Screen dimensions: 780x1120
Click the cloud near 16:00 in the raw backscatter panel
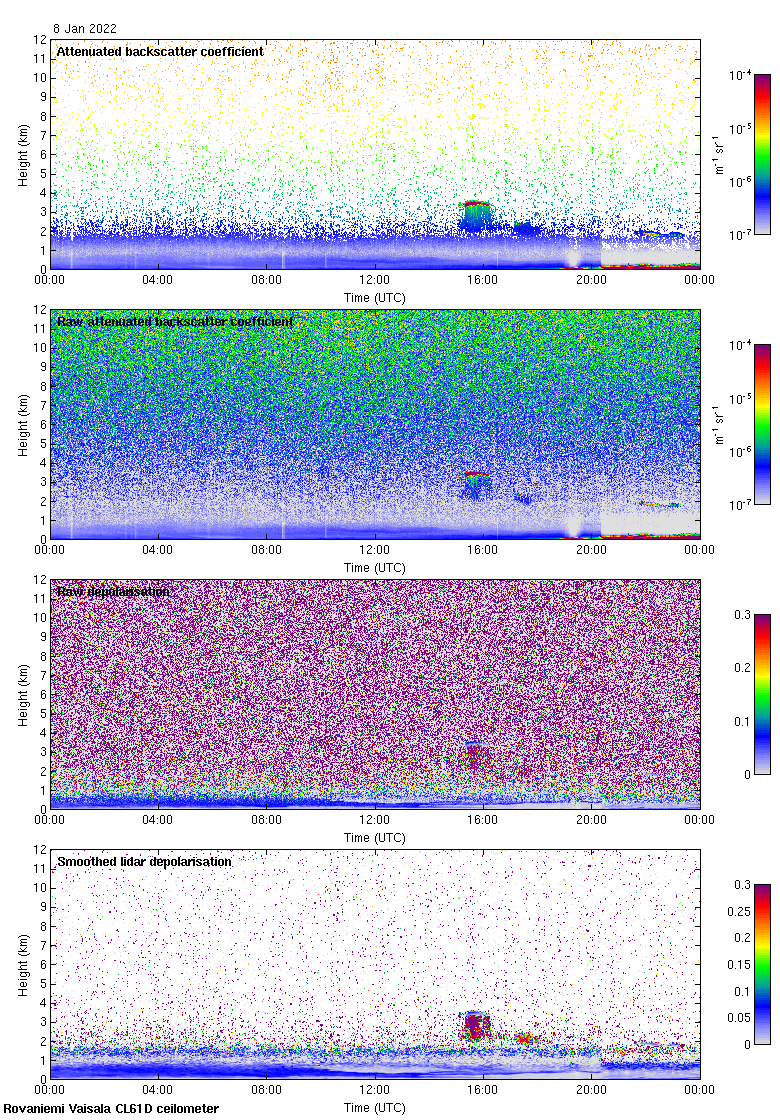[x=476, y=484]
